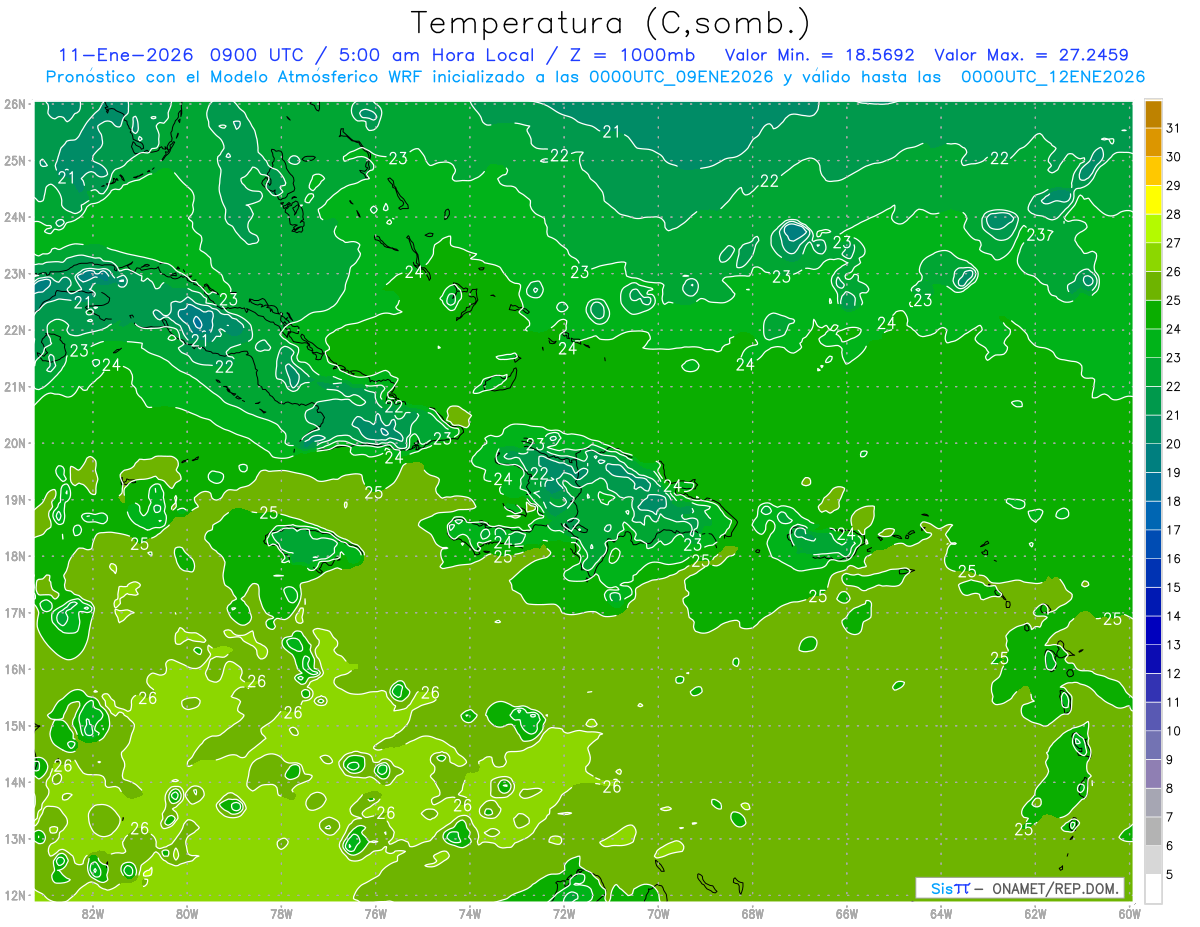Click color scale value 11
1200x927 pixels.
[x=1173, y=702]
